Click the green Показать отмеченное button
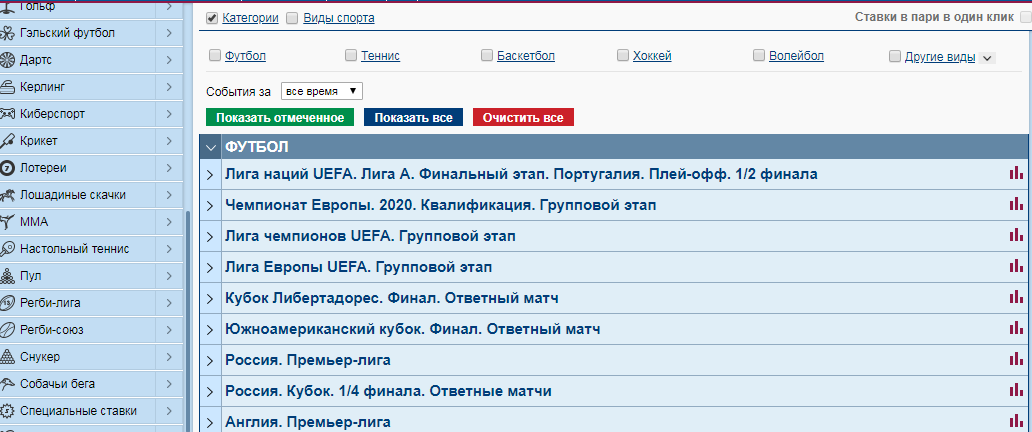The height and width of the screenshot is (432, 1032). click(280, 118)
